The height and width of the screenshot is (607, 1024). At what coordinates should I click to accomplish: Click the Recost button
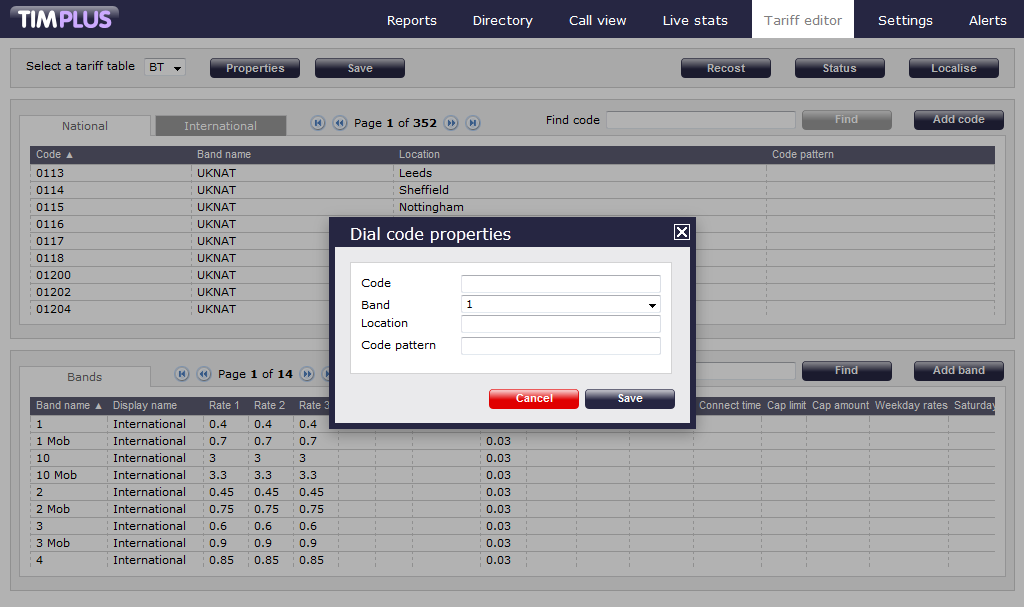pyautogui.click(x=725, y=68)
